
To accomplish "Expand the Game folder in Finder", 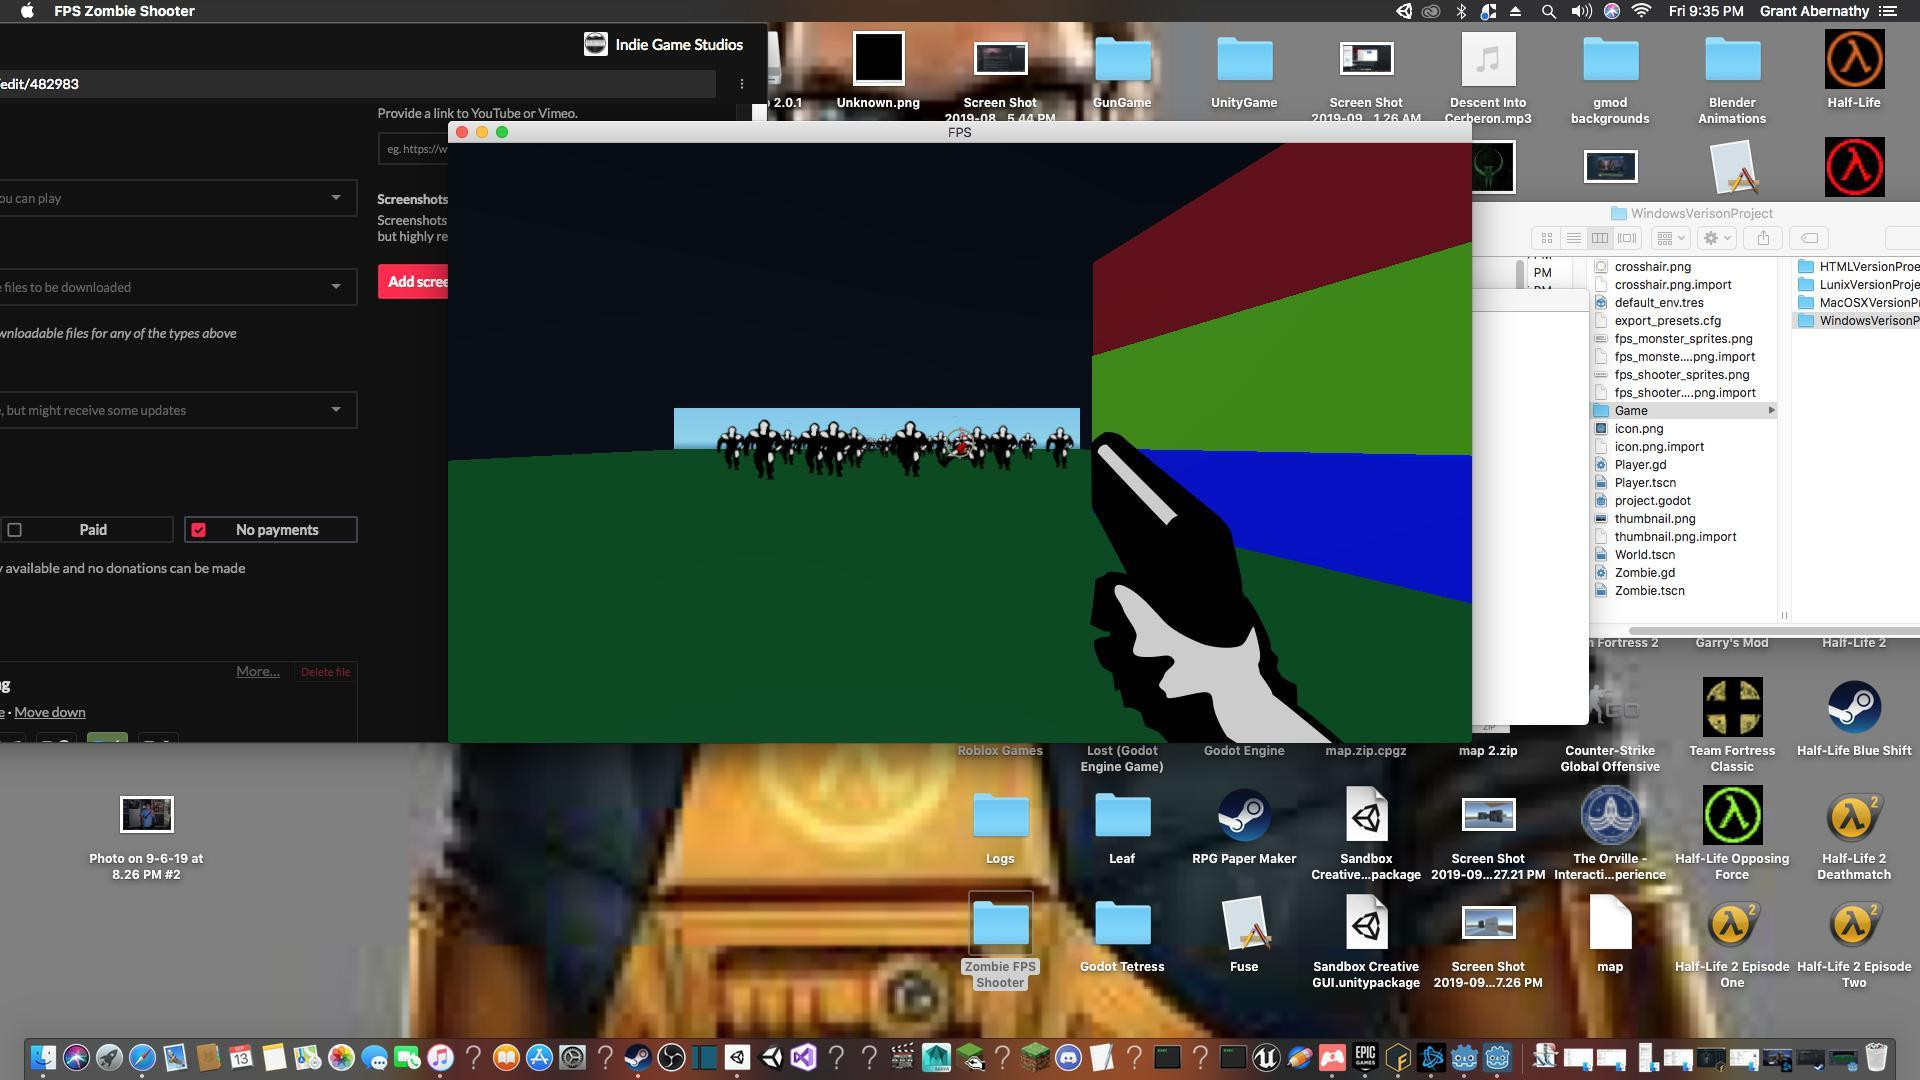I will click(1771, 411).
